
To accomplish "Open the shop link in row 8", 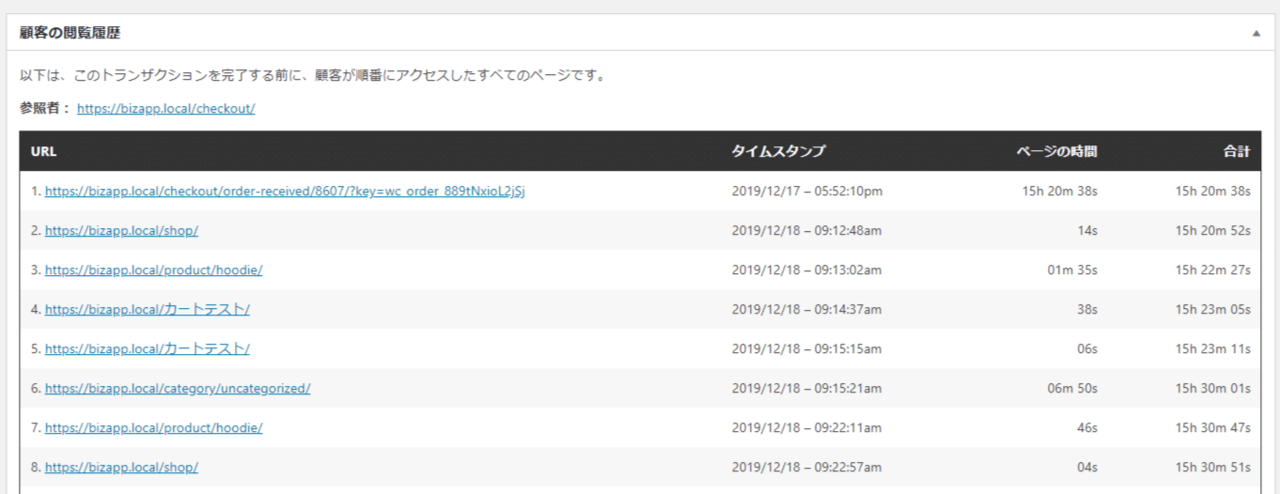I will (x=121, y=467).
